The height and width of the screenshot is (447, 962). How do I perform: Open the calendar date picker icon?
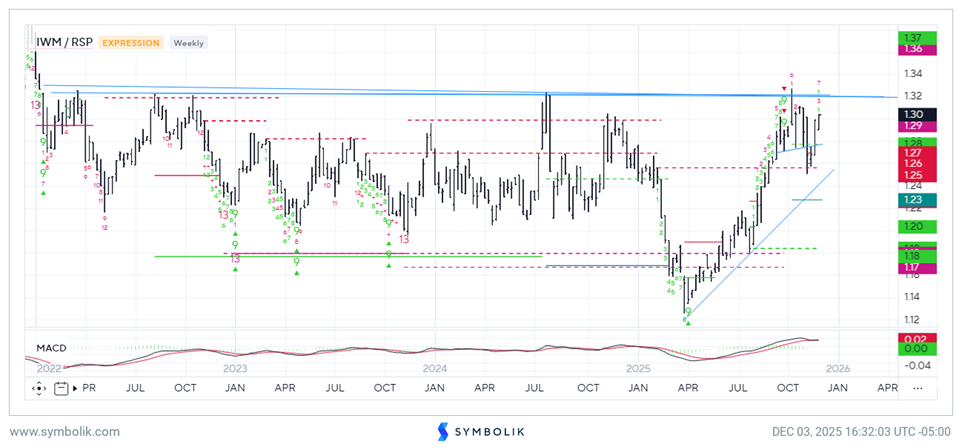(63, 387)
